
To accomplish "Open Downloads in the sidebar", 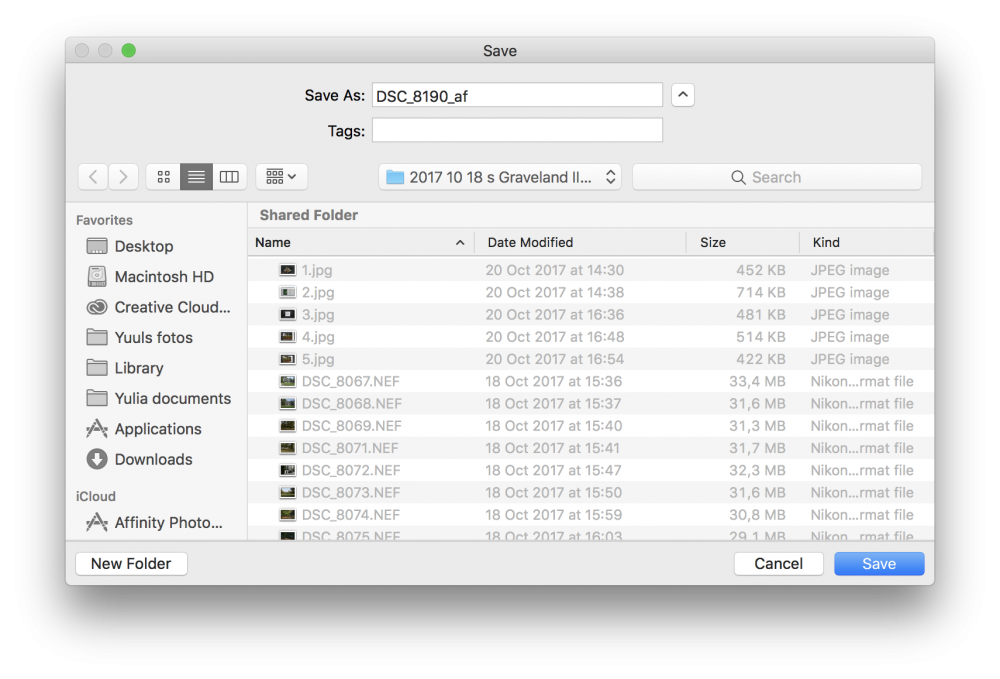I will pyautogui.click(x=139, y=459).
